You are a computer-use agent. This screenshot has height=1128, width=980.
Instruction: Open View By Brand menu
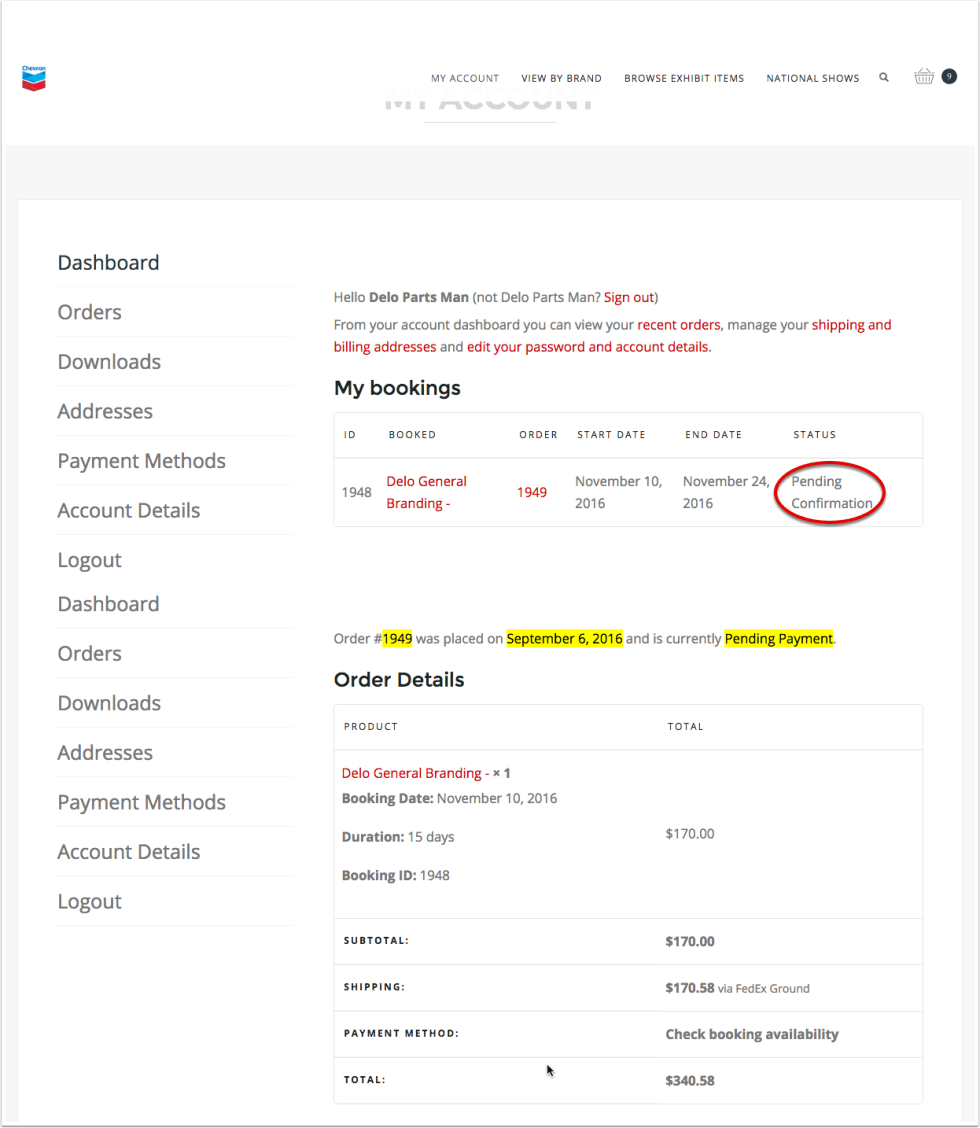tap(561, 78)
